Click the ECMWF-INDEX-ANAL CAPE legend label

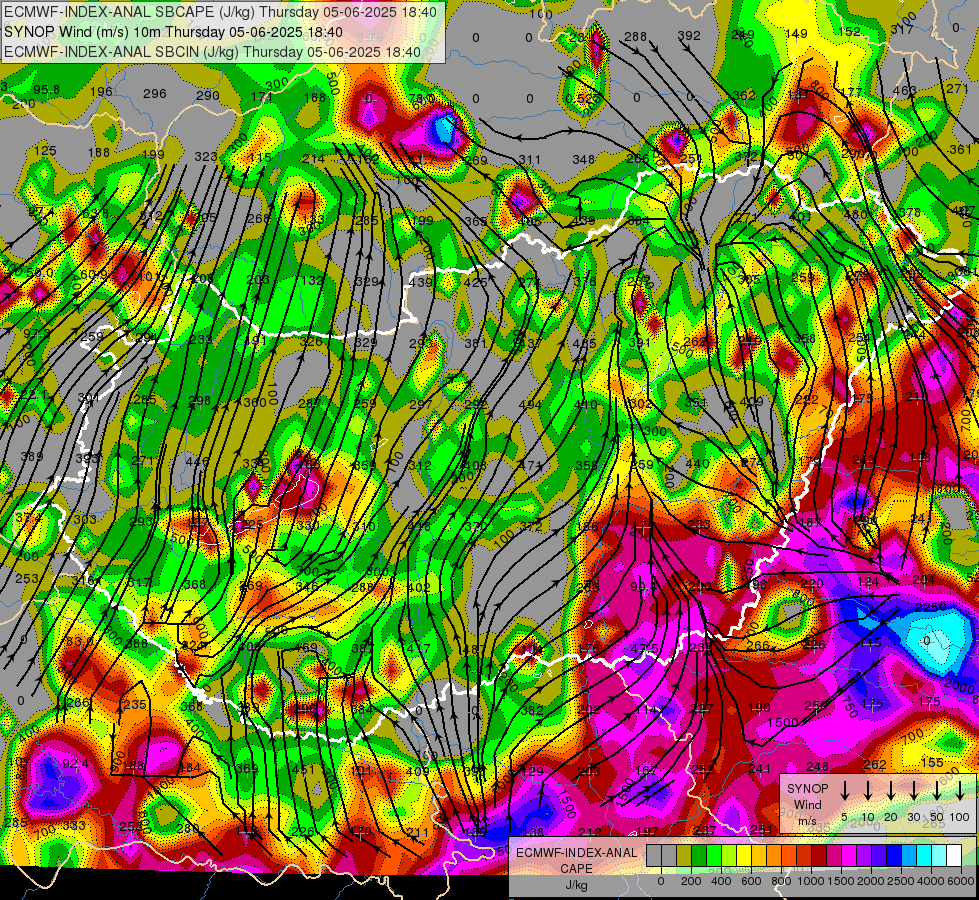tap(576, 860)
